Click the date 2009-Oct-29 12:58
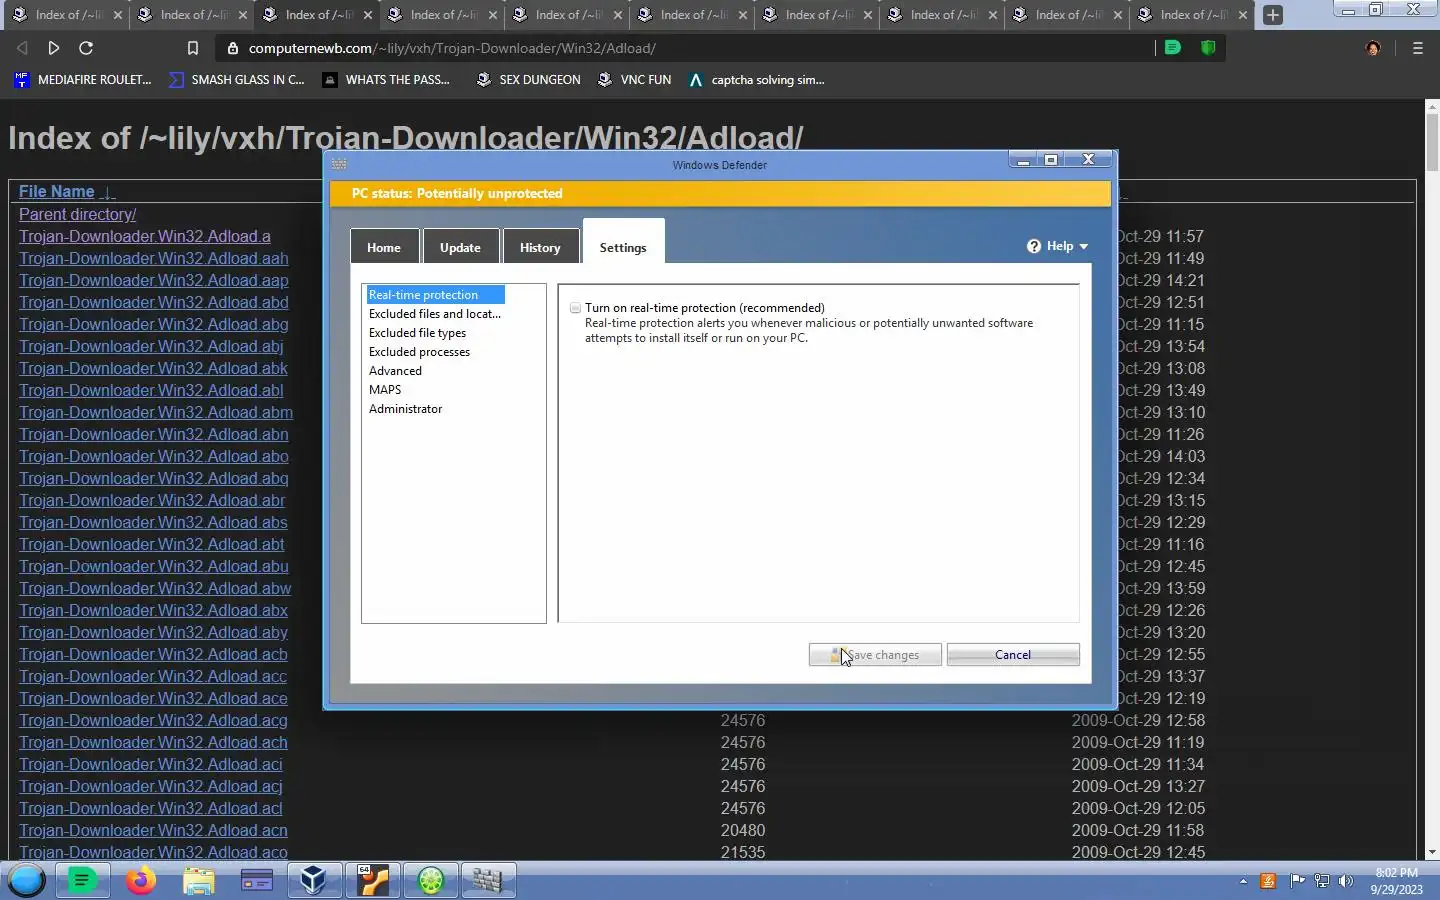The height and width of the screenshot is (900, 1440). click(1138, 720)
